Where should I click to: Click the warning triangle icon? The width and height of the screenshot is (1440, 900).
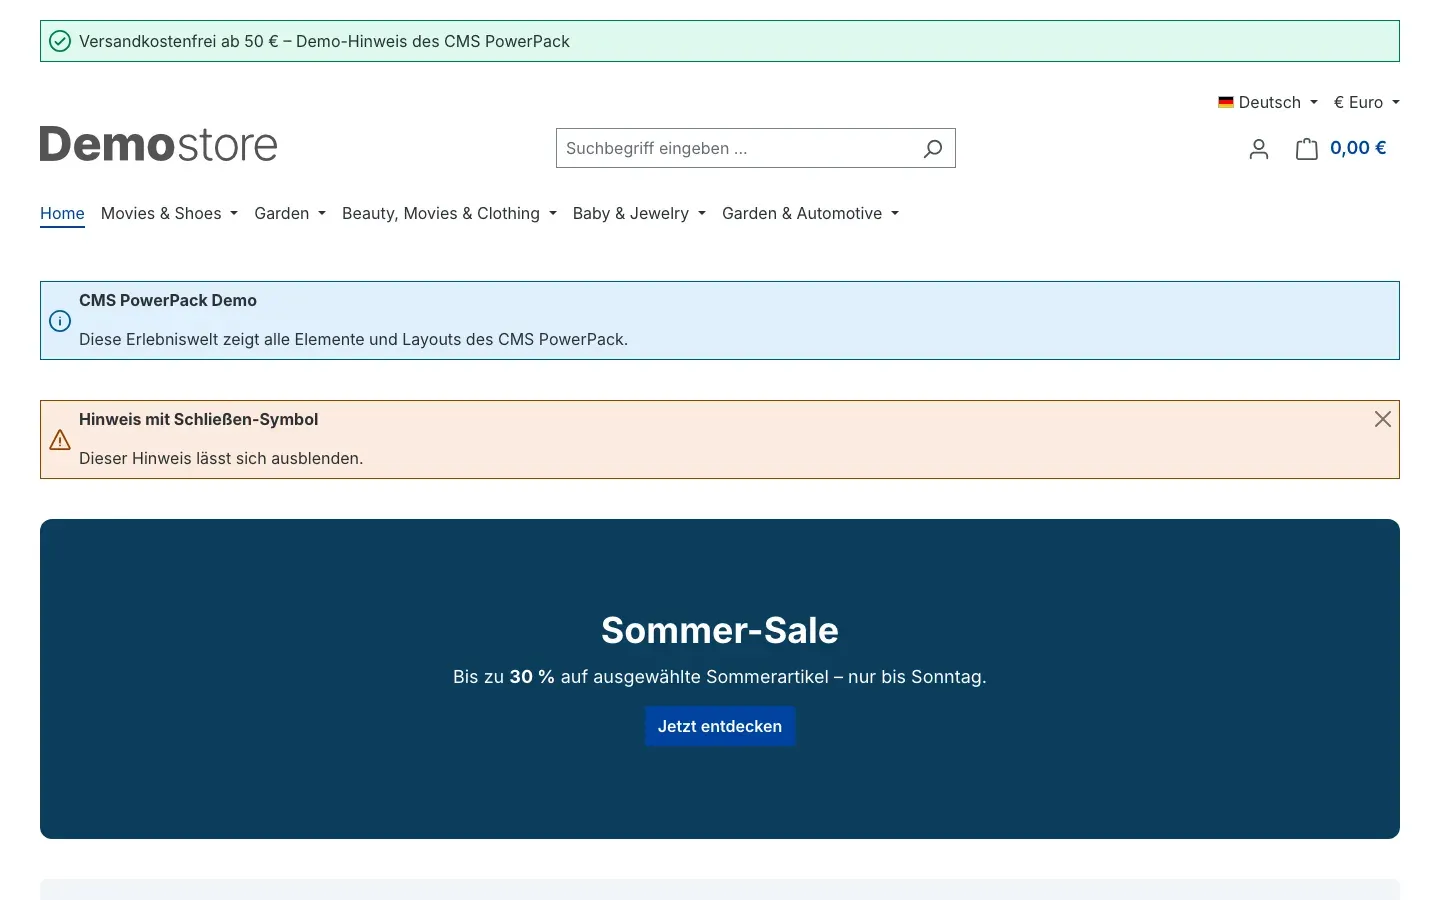(x=60, y=440)
